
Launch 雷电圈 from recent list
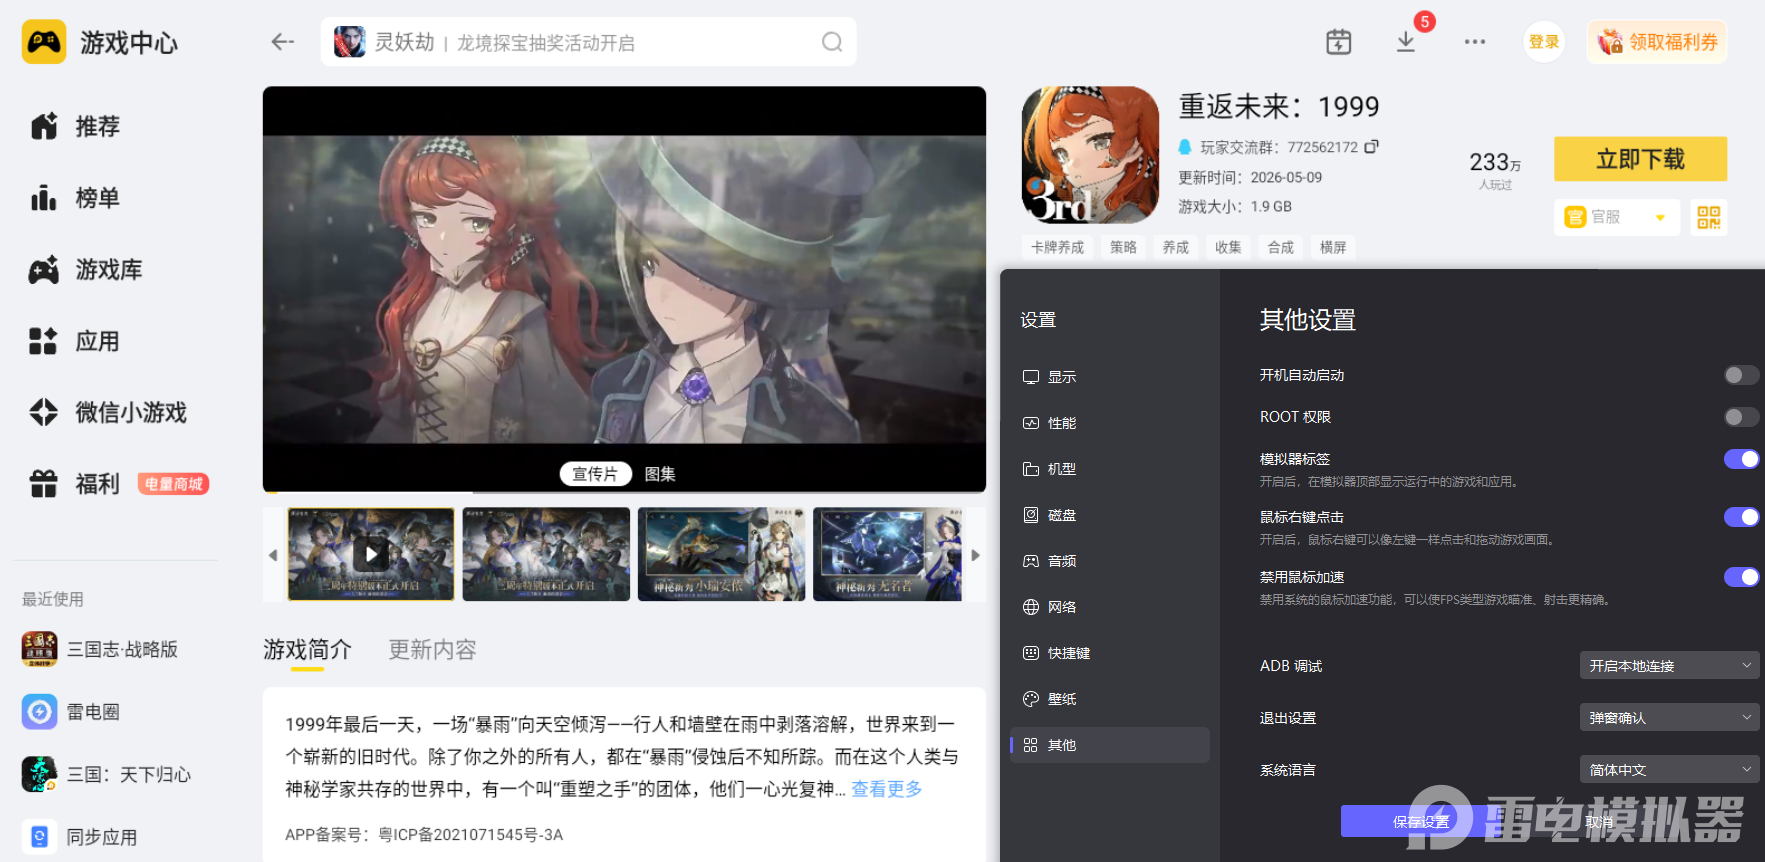click(x=71, y=712)
